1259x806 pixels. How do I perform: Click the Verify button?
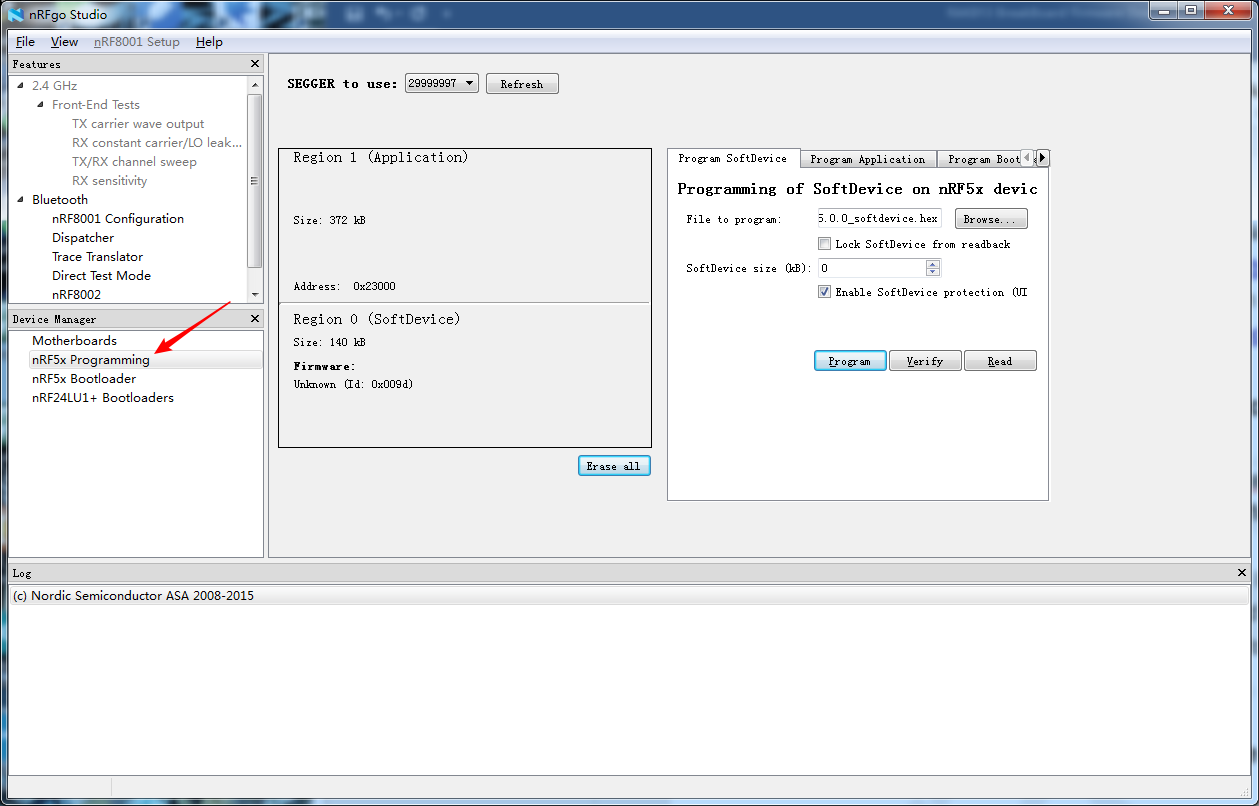925,361
